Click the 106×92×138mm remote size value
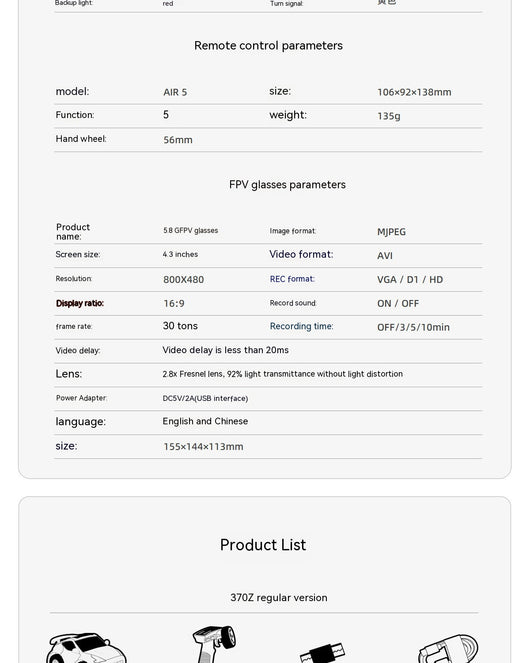This screenshot has width=530, height=663. (414, 92)
